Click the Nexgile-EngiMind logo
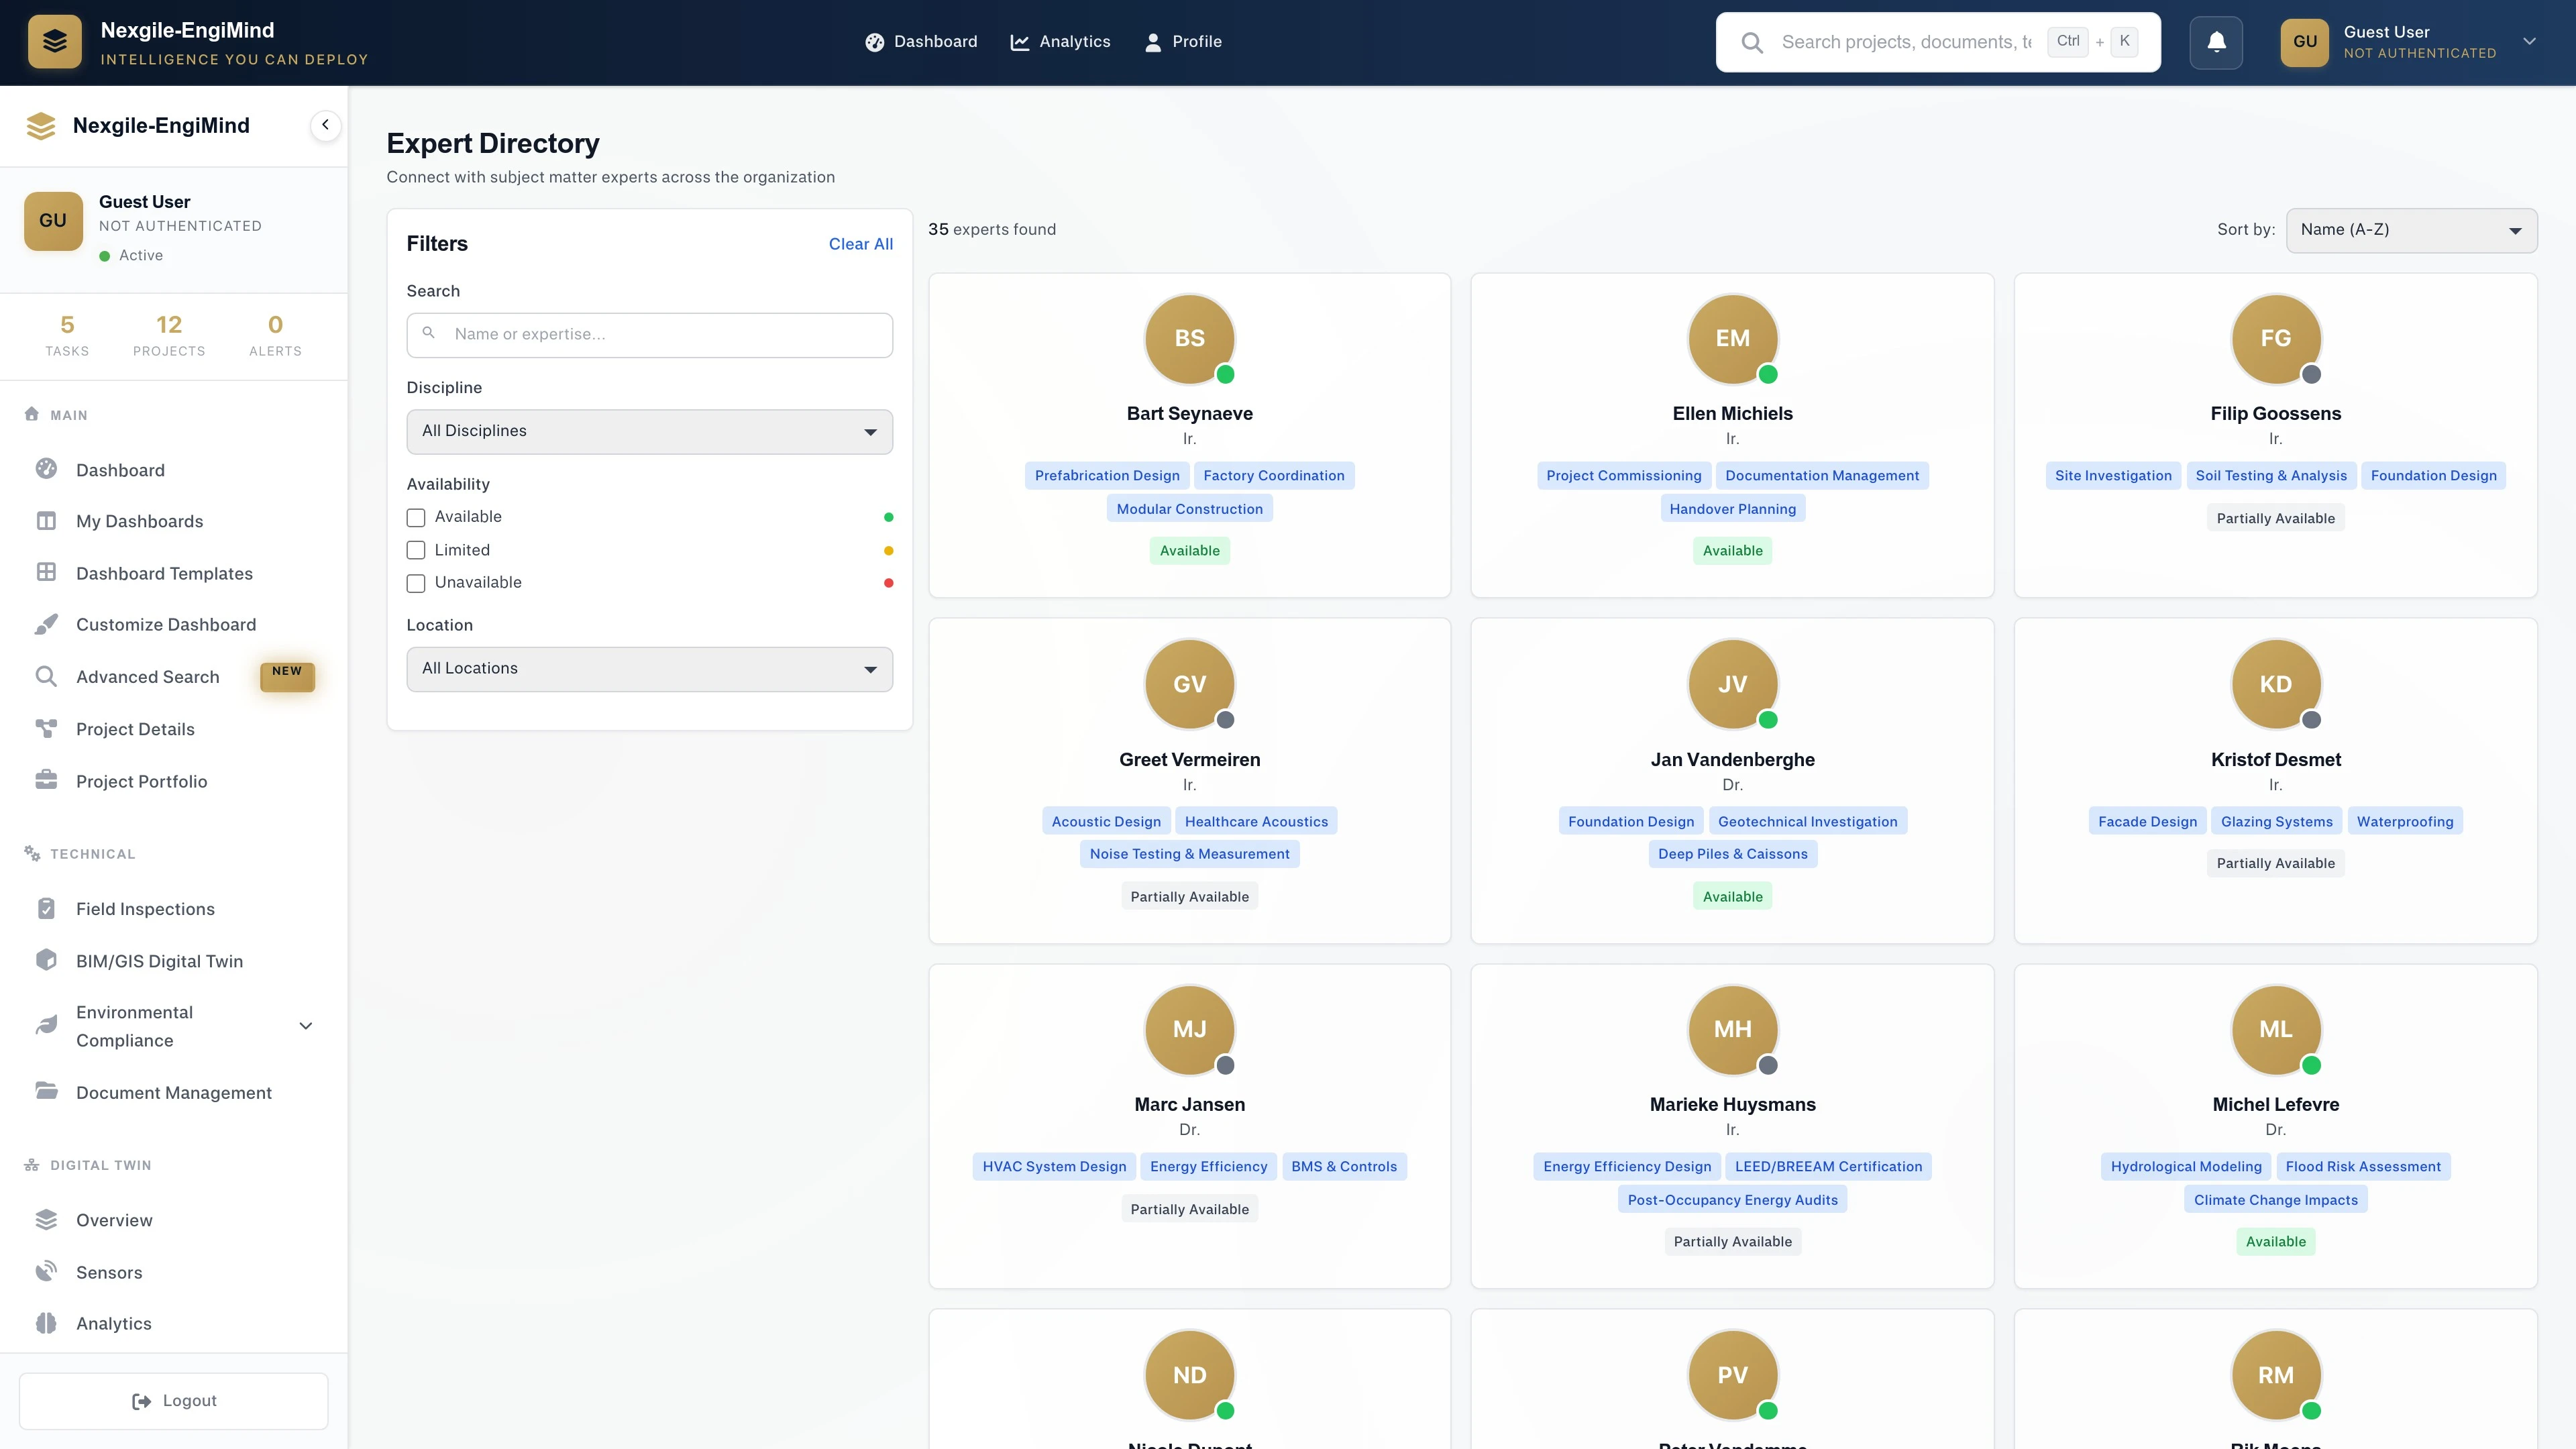The height and width of the screenshot is (1449, 2576). 55,42
